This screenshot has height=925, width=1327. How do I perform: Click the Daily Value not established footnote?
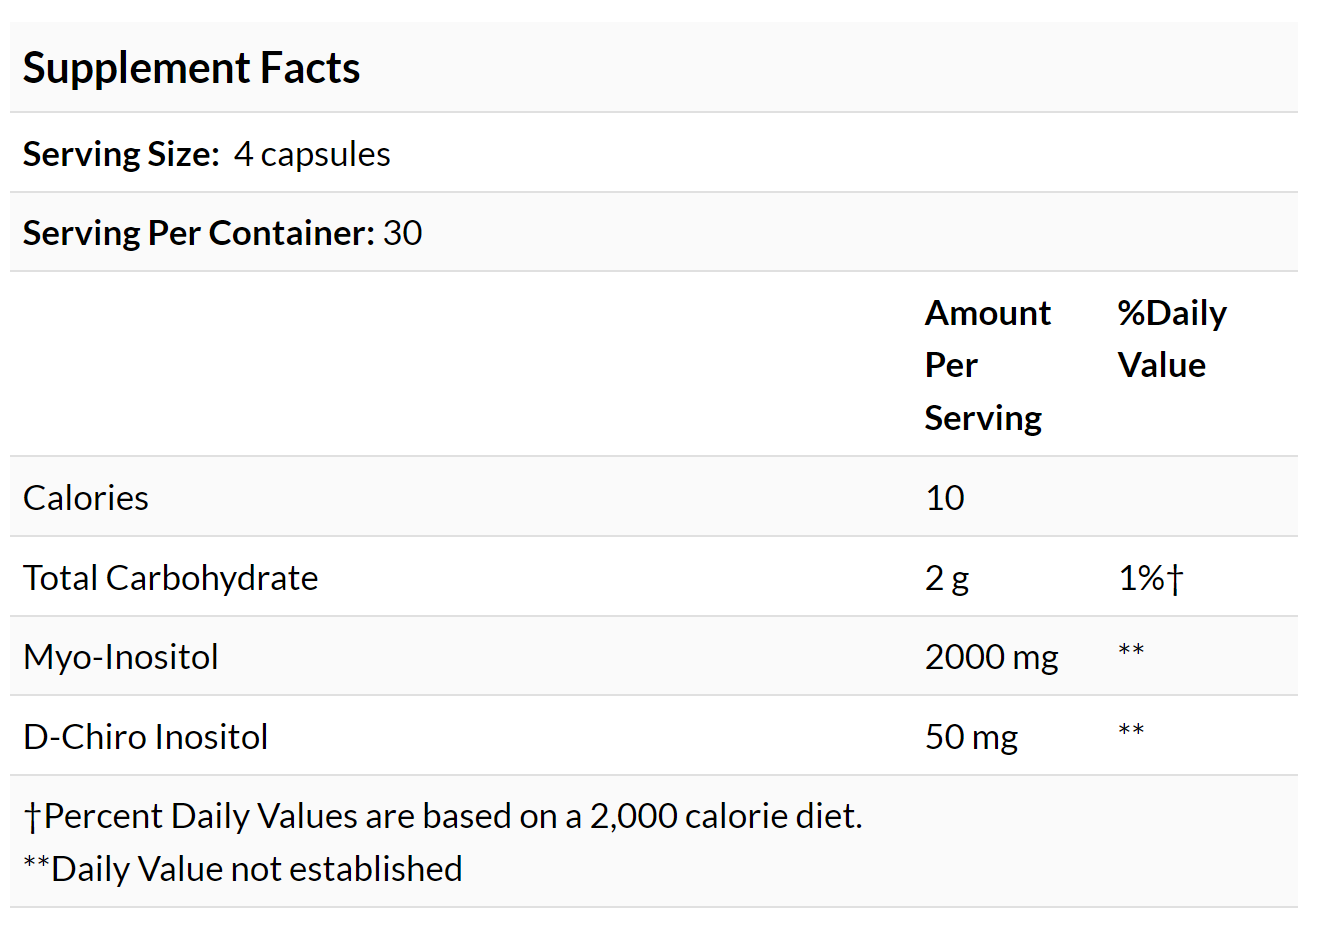pos(243,869)
